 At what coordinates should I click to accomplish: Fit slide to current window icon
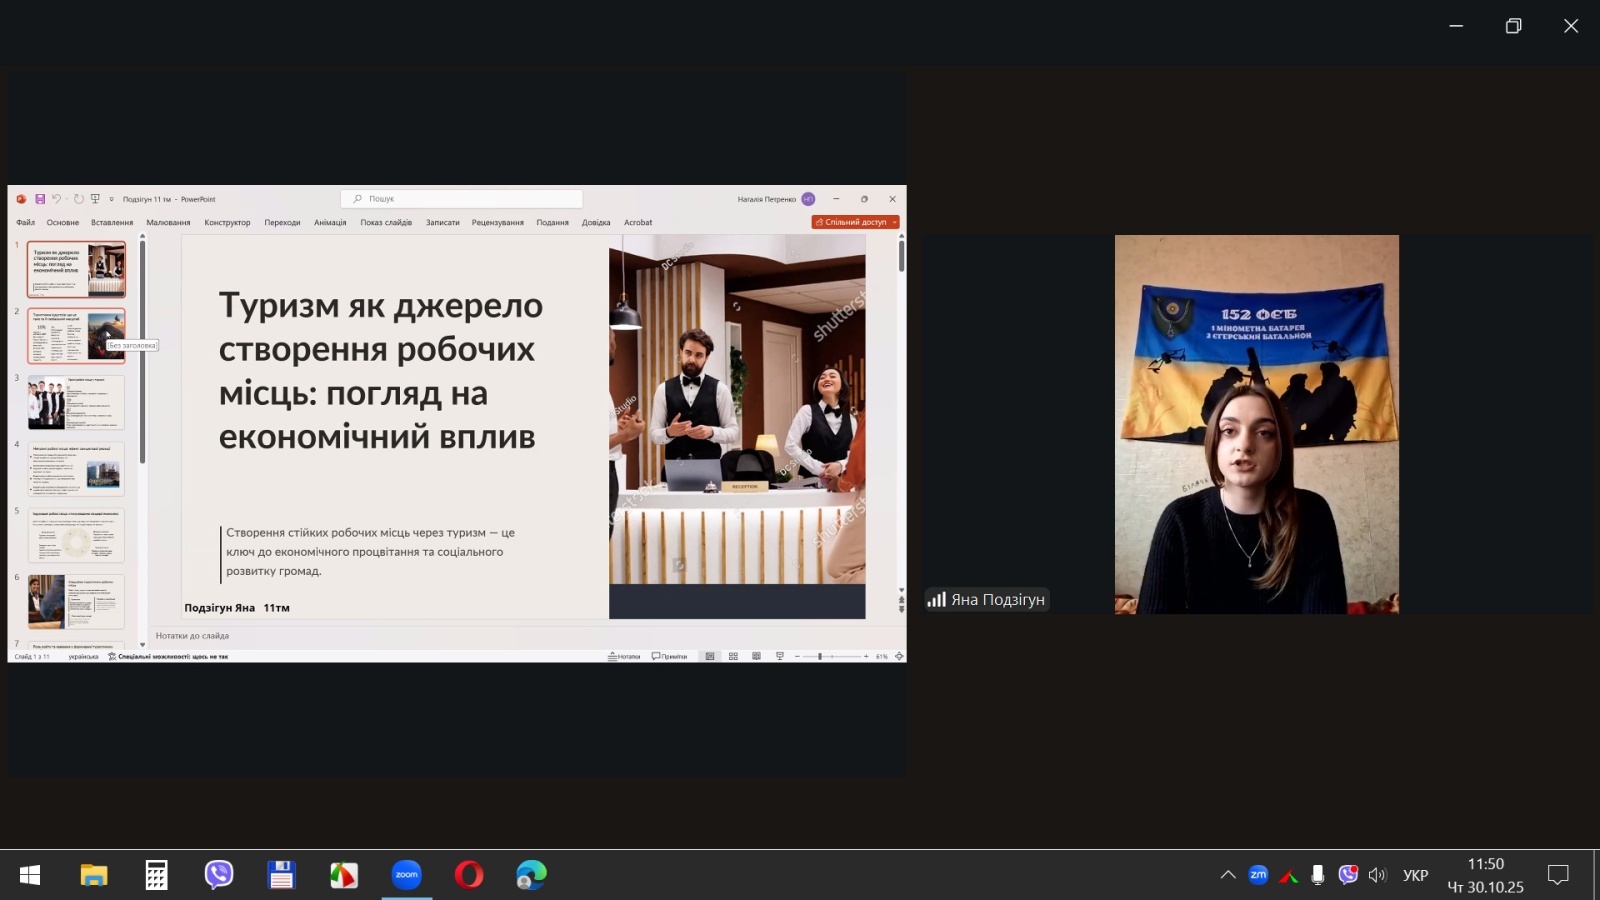[x=899, y=656]
